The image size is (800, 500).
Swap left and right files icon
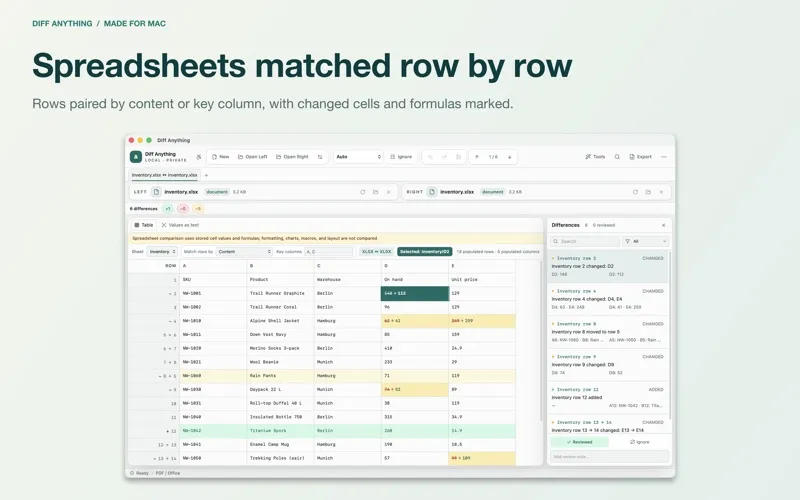(x=320, y=157)
